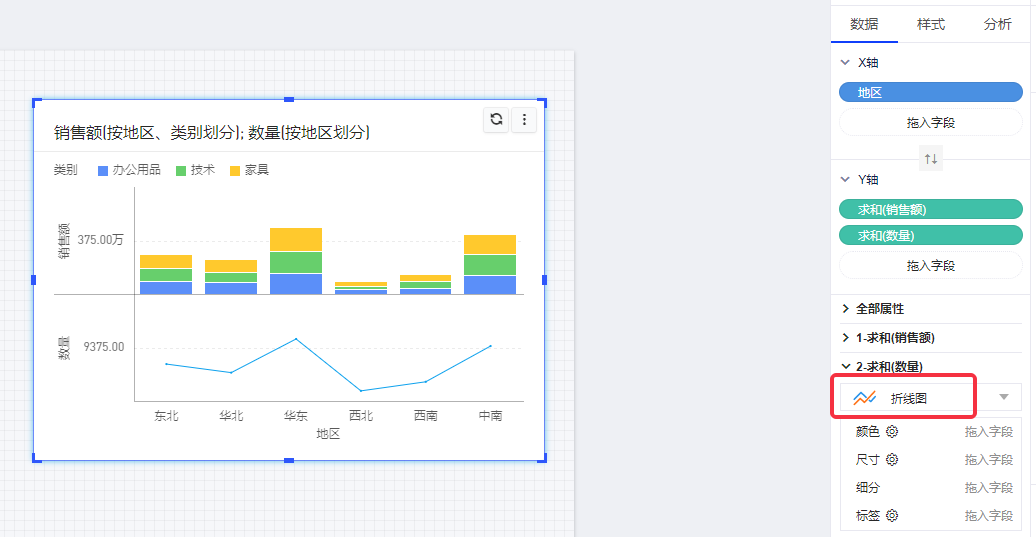This screenshot has height=537, width=1036.
Task: Collapse the Y轴 section
Action: click(845, 180)
